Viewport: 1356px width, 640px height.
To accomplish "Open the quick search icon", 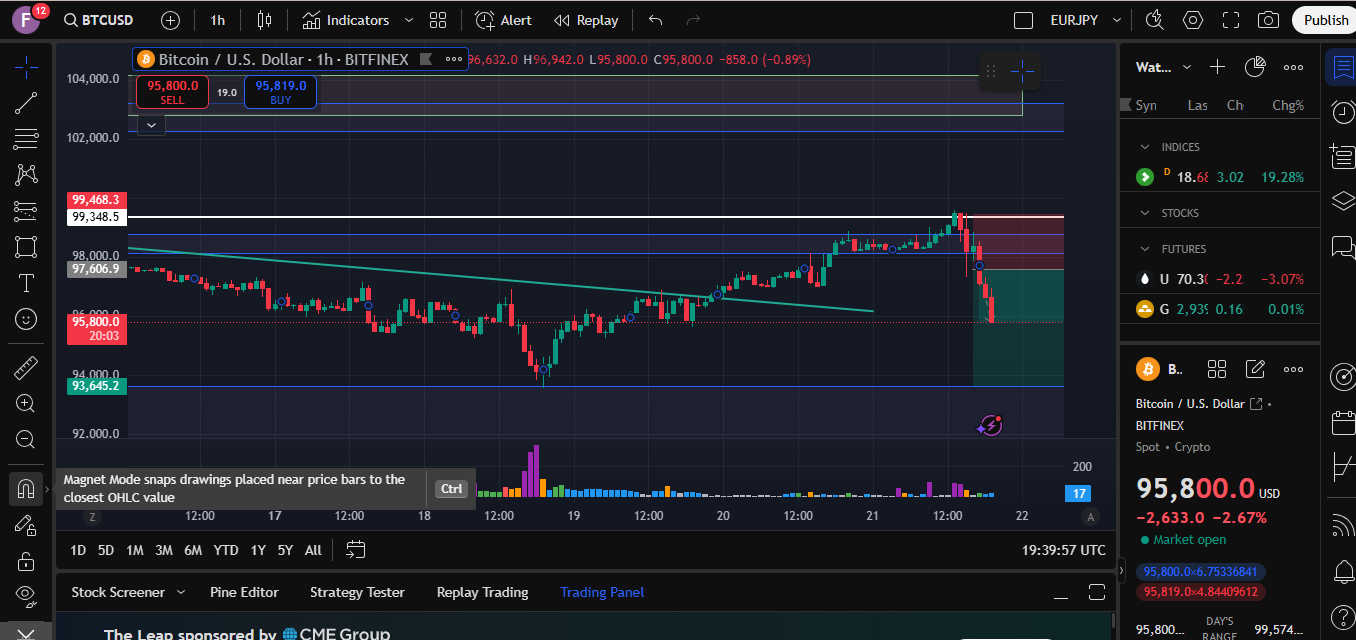I will pyautogui.click(x=1155, y=20).
